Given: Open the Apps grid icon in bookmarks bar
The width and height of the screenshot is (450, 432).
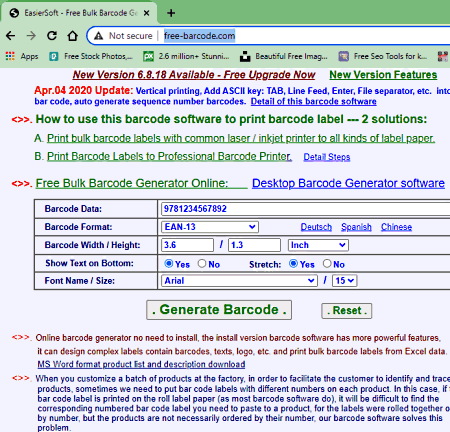Looking at the screenshot, I should coord(10,56).
